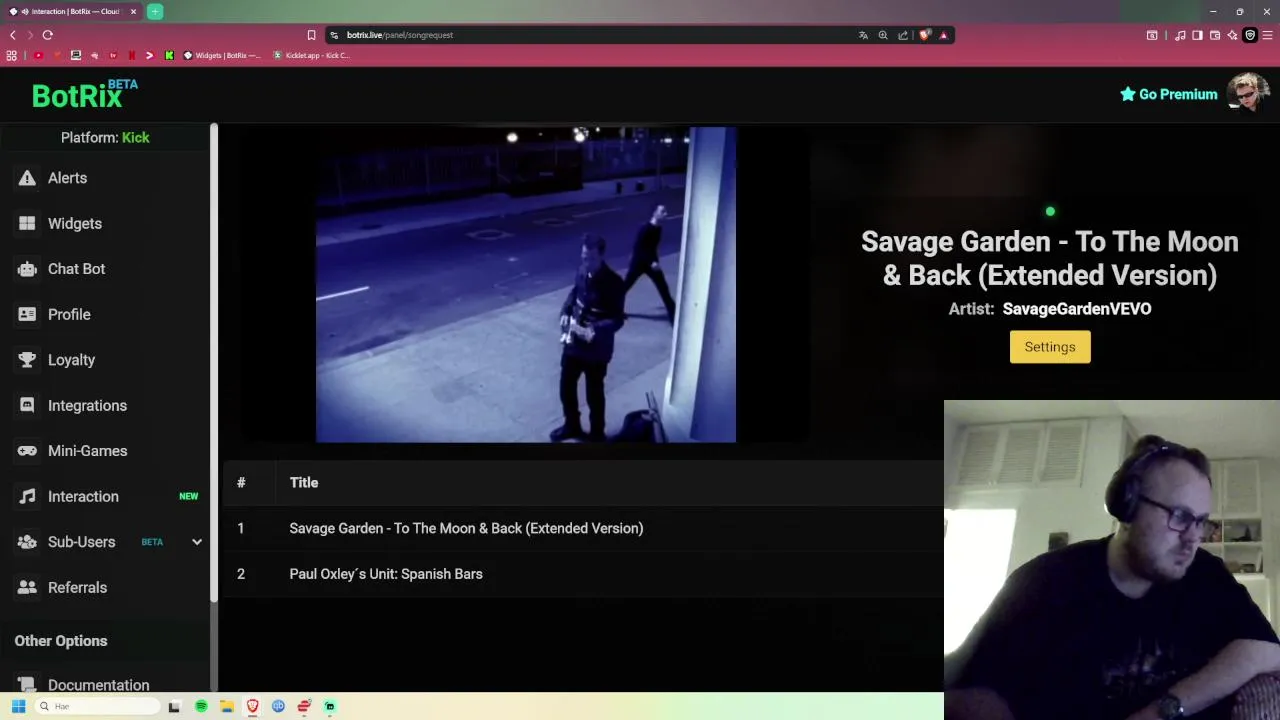1280x720 pixels.
Task: Open the browser music note playlist icon
Action: click(1180, 35)
